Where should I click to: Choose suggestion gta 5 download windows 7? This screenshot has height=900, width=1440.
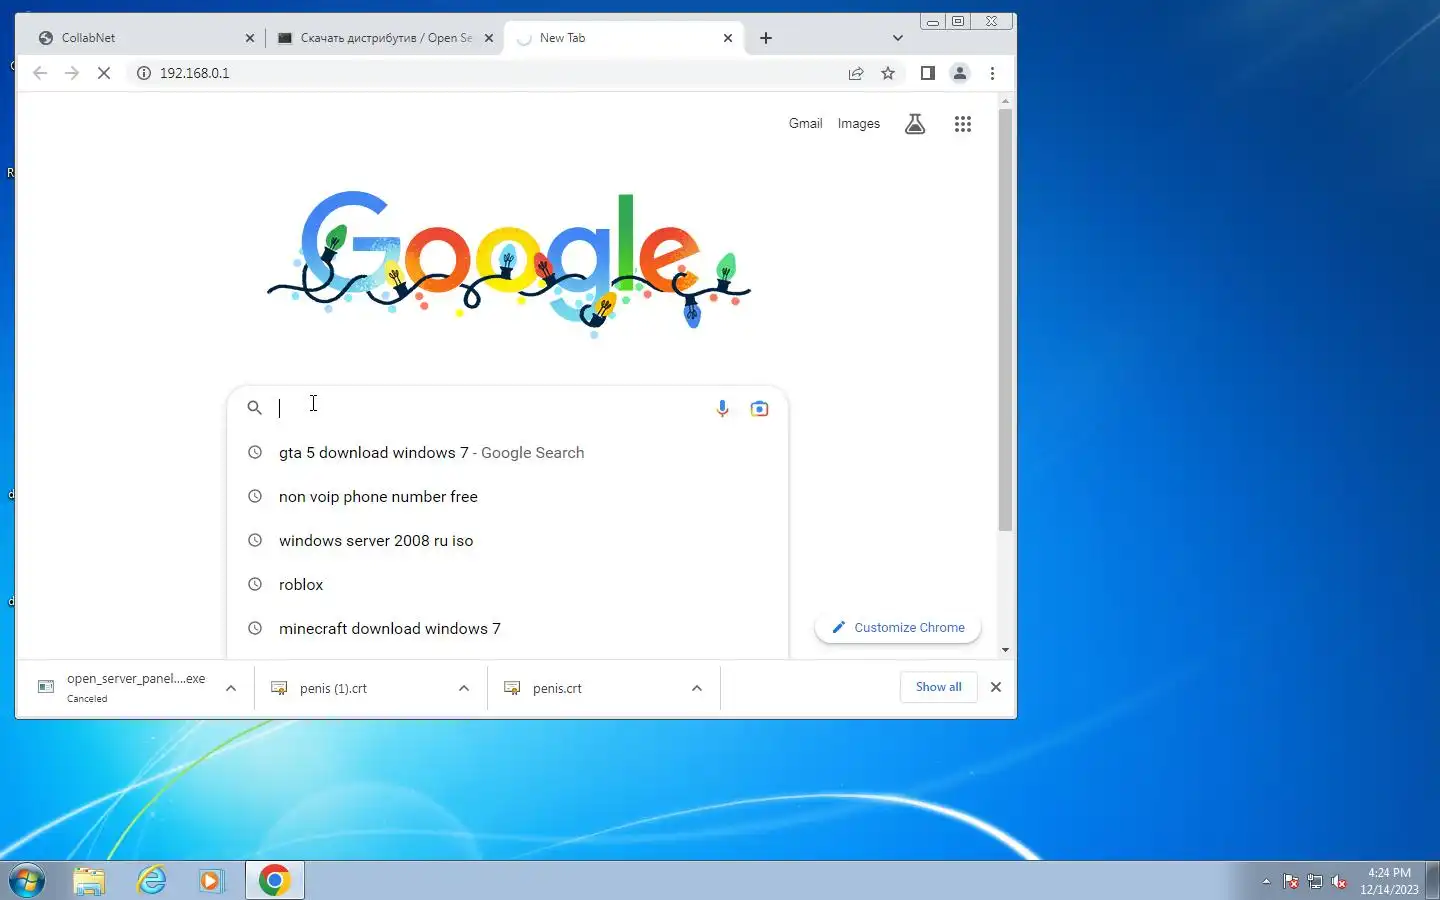[x=508, y=453]
